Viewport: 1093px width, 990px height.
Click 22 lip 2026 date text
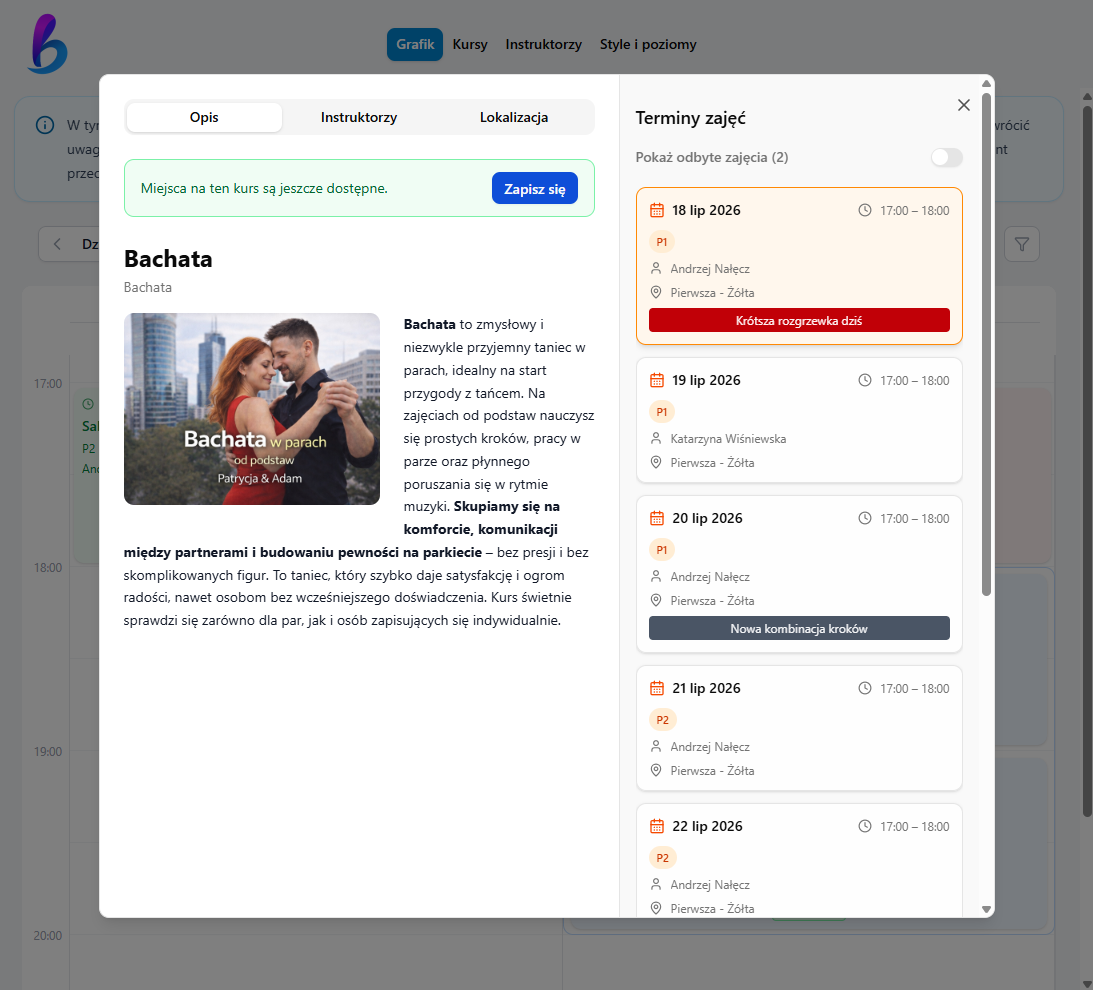tap(708, 827)
